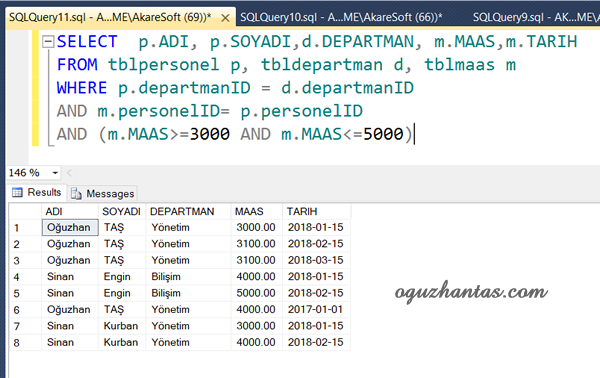Select results row 5 header
600x378 pixels.
click(25, 293)
